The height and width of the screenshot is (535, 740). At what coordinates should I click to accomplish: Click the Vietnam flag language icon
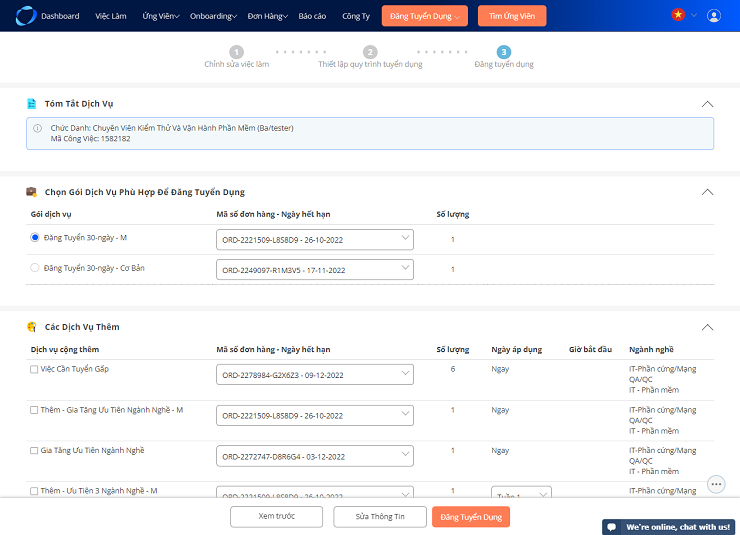pyautogui.click(x=678, y=15)
